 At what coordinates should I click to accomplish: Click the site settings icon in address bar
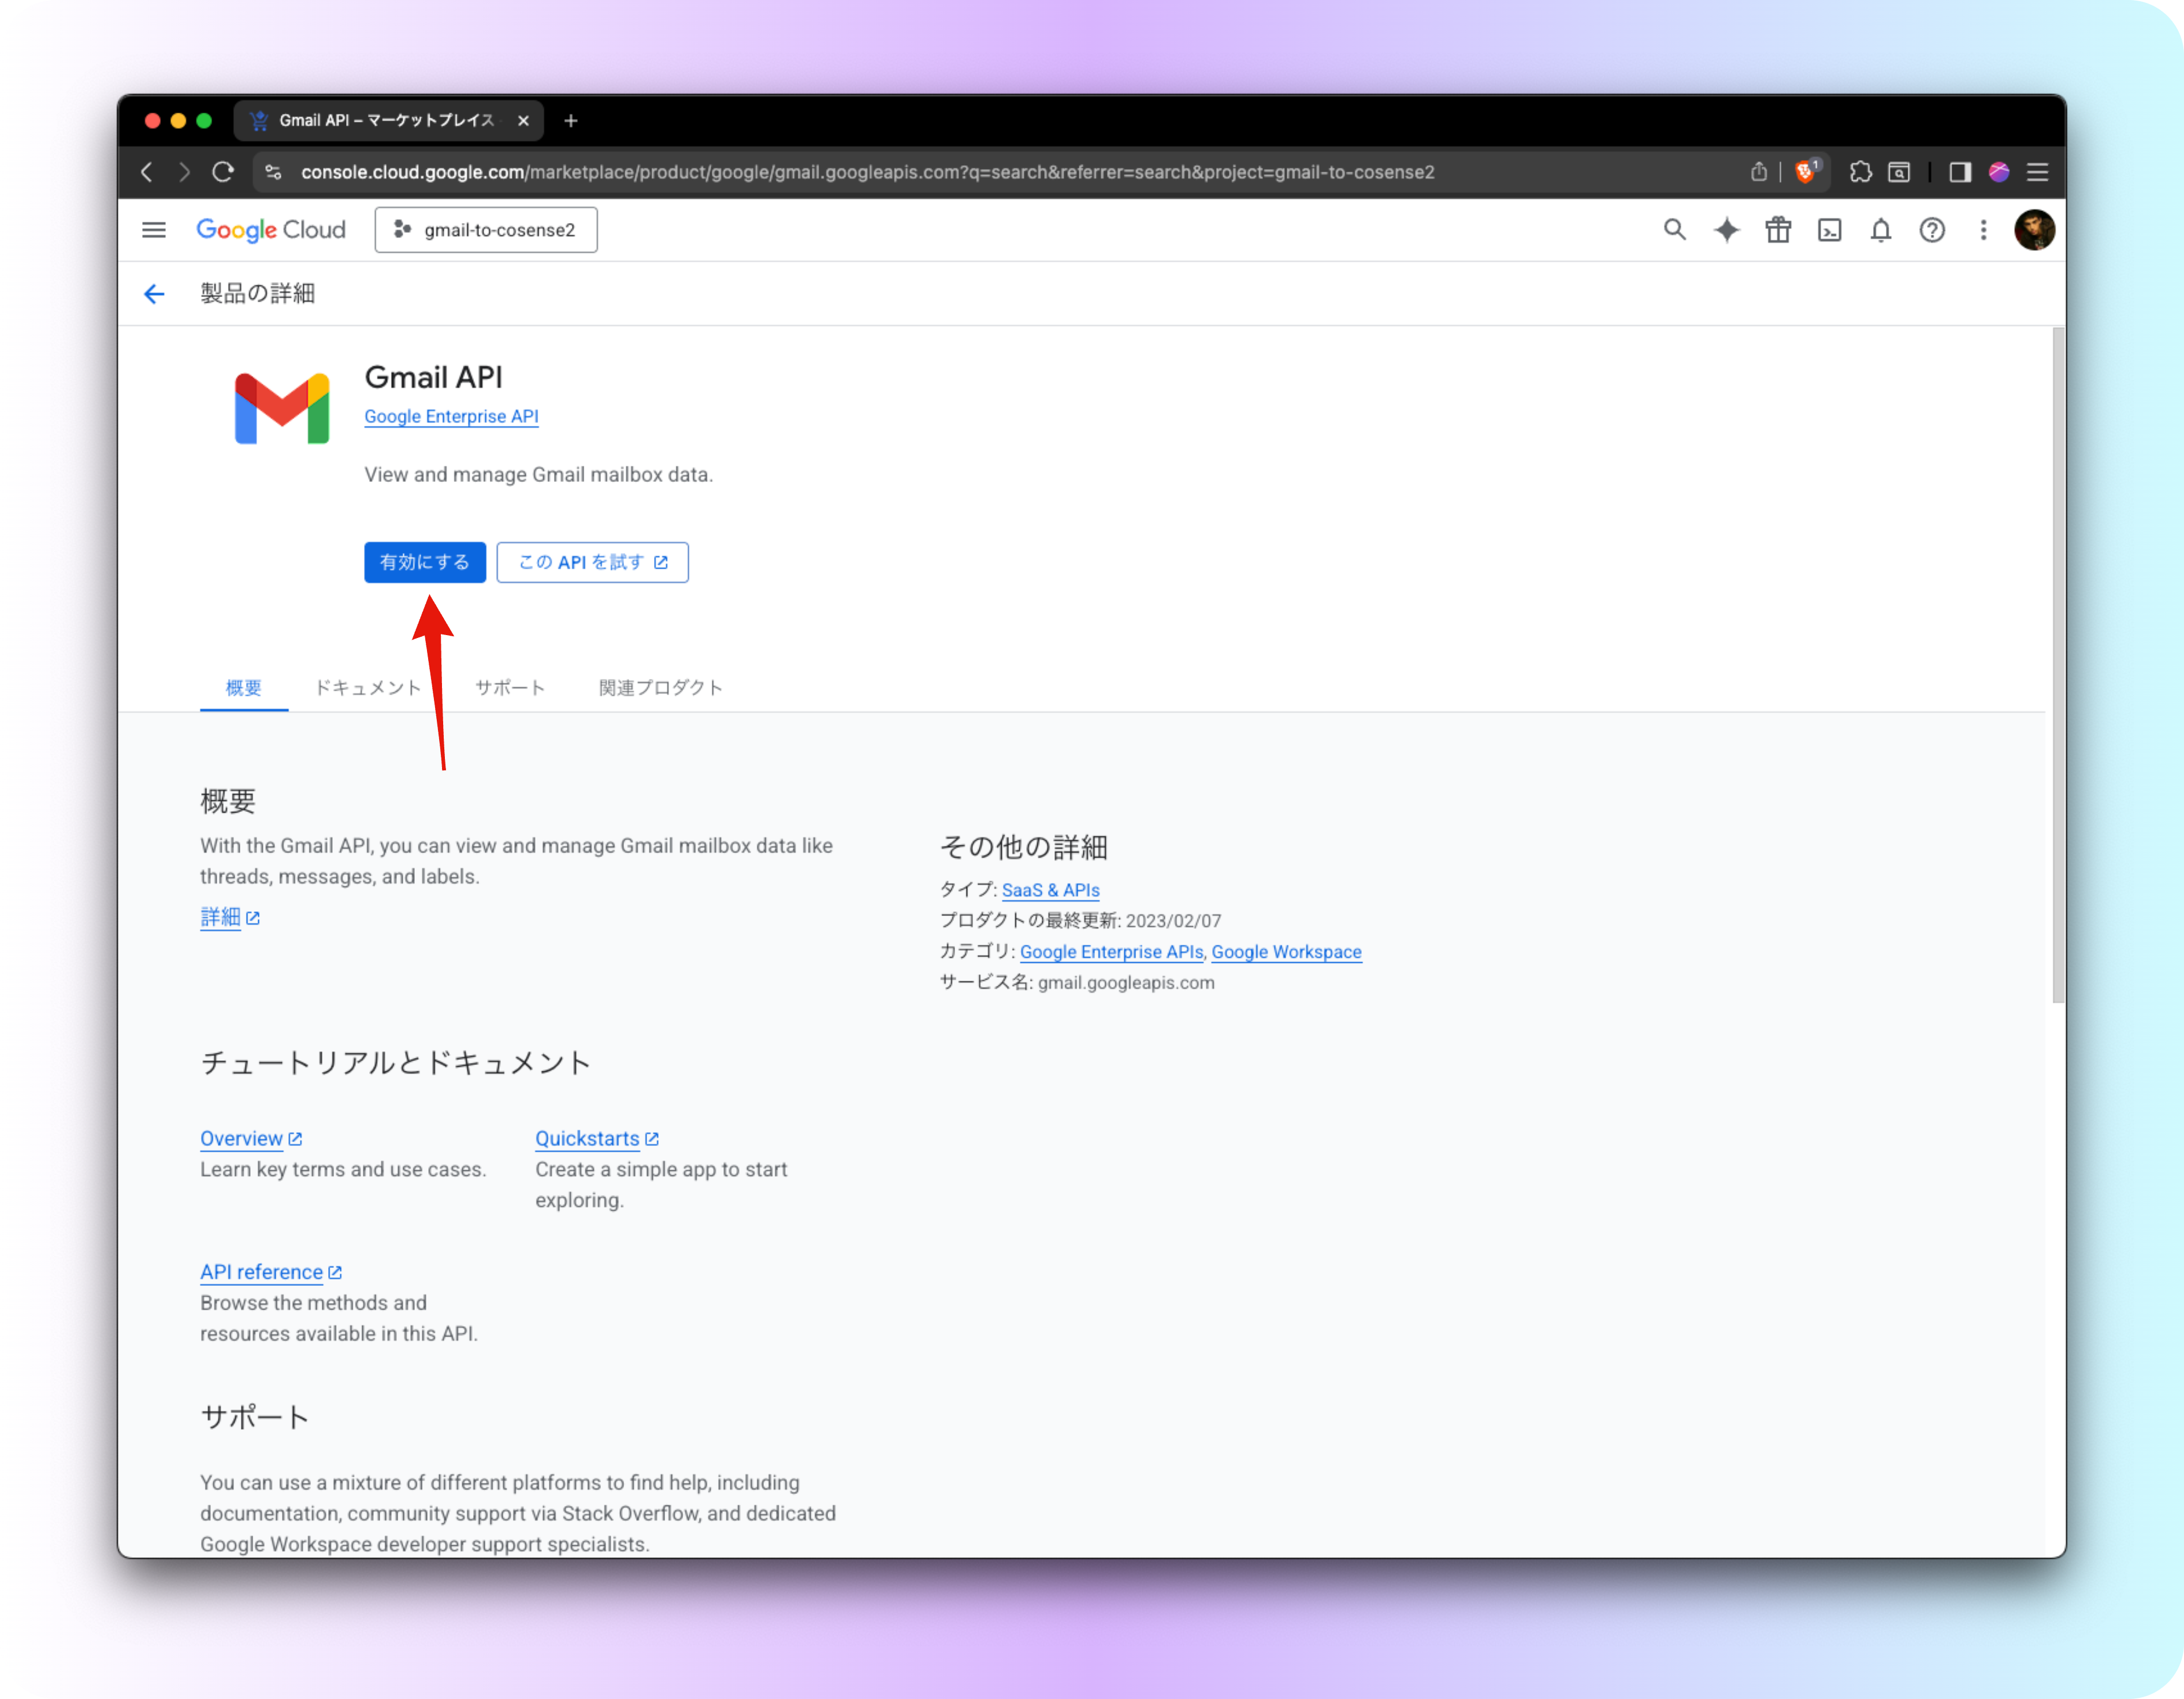(x=273, y=172)
